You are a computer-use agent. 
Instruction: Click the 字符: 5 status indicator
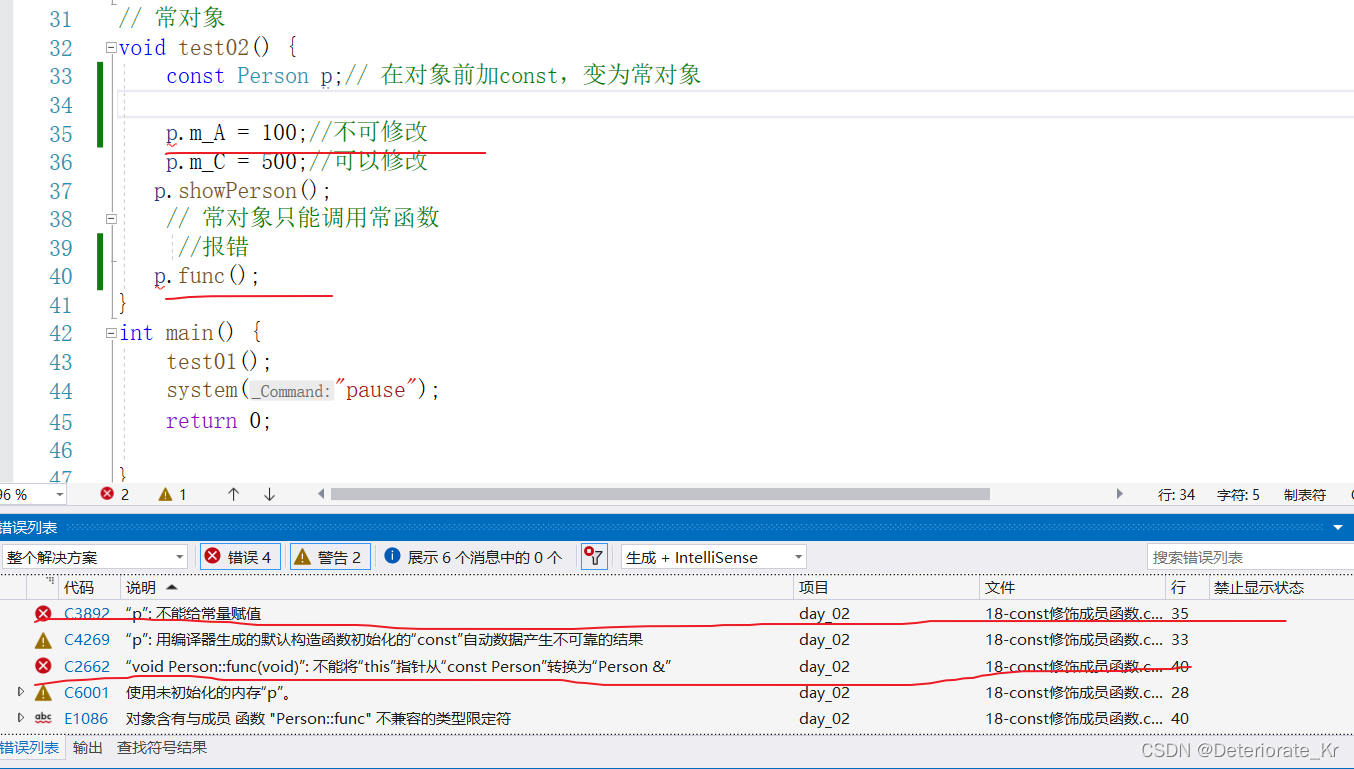pos(1238,494)
